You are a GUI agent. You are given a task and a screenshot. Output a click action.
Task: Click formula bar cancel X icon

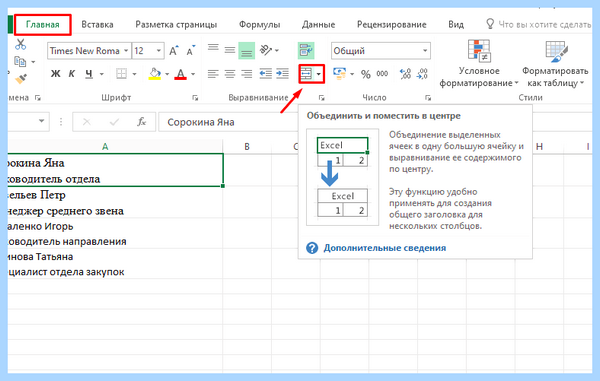pos(86,122)
